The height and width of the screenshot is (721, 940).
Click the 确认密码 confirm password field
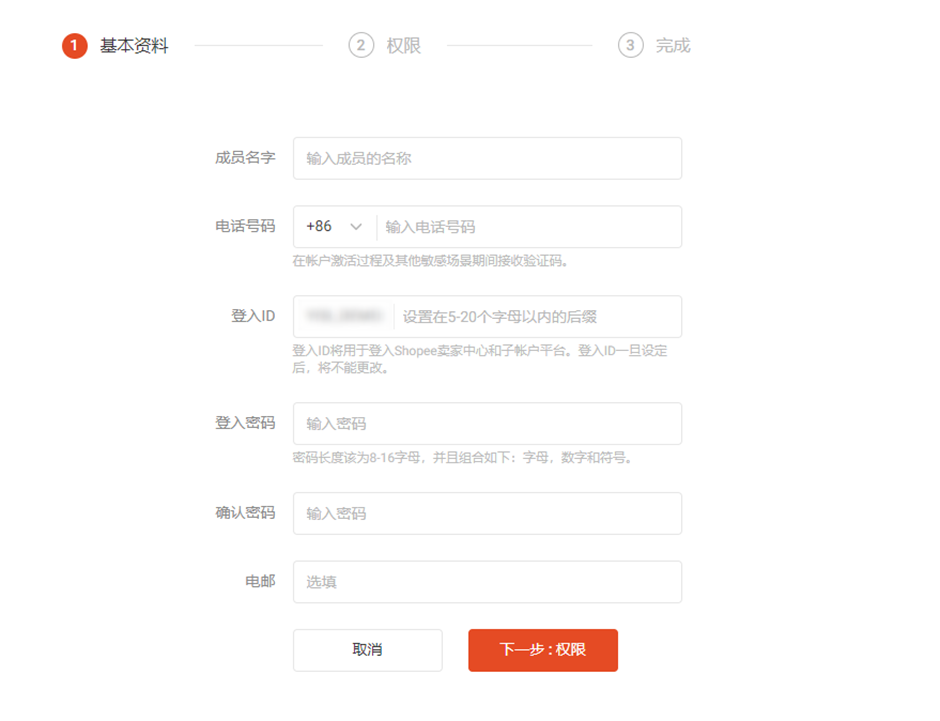coord(487,513)
